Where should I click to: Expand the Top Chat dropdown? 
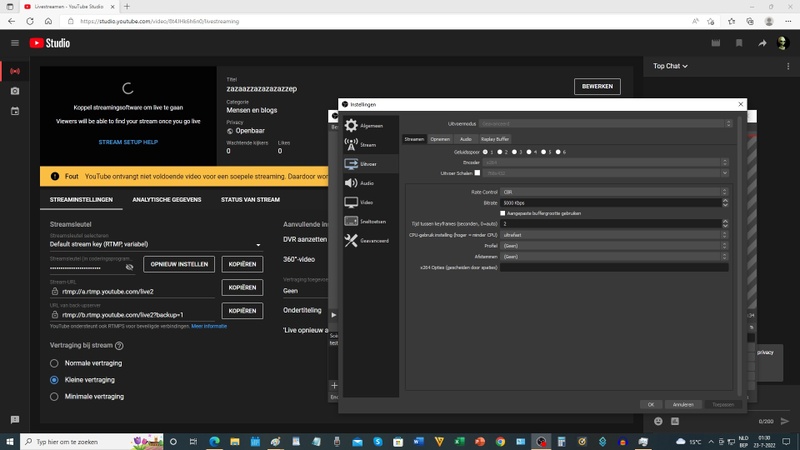pos(671,66)
